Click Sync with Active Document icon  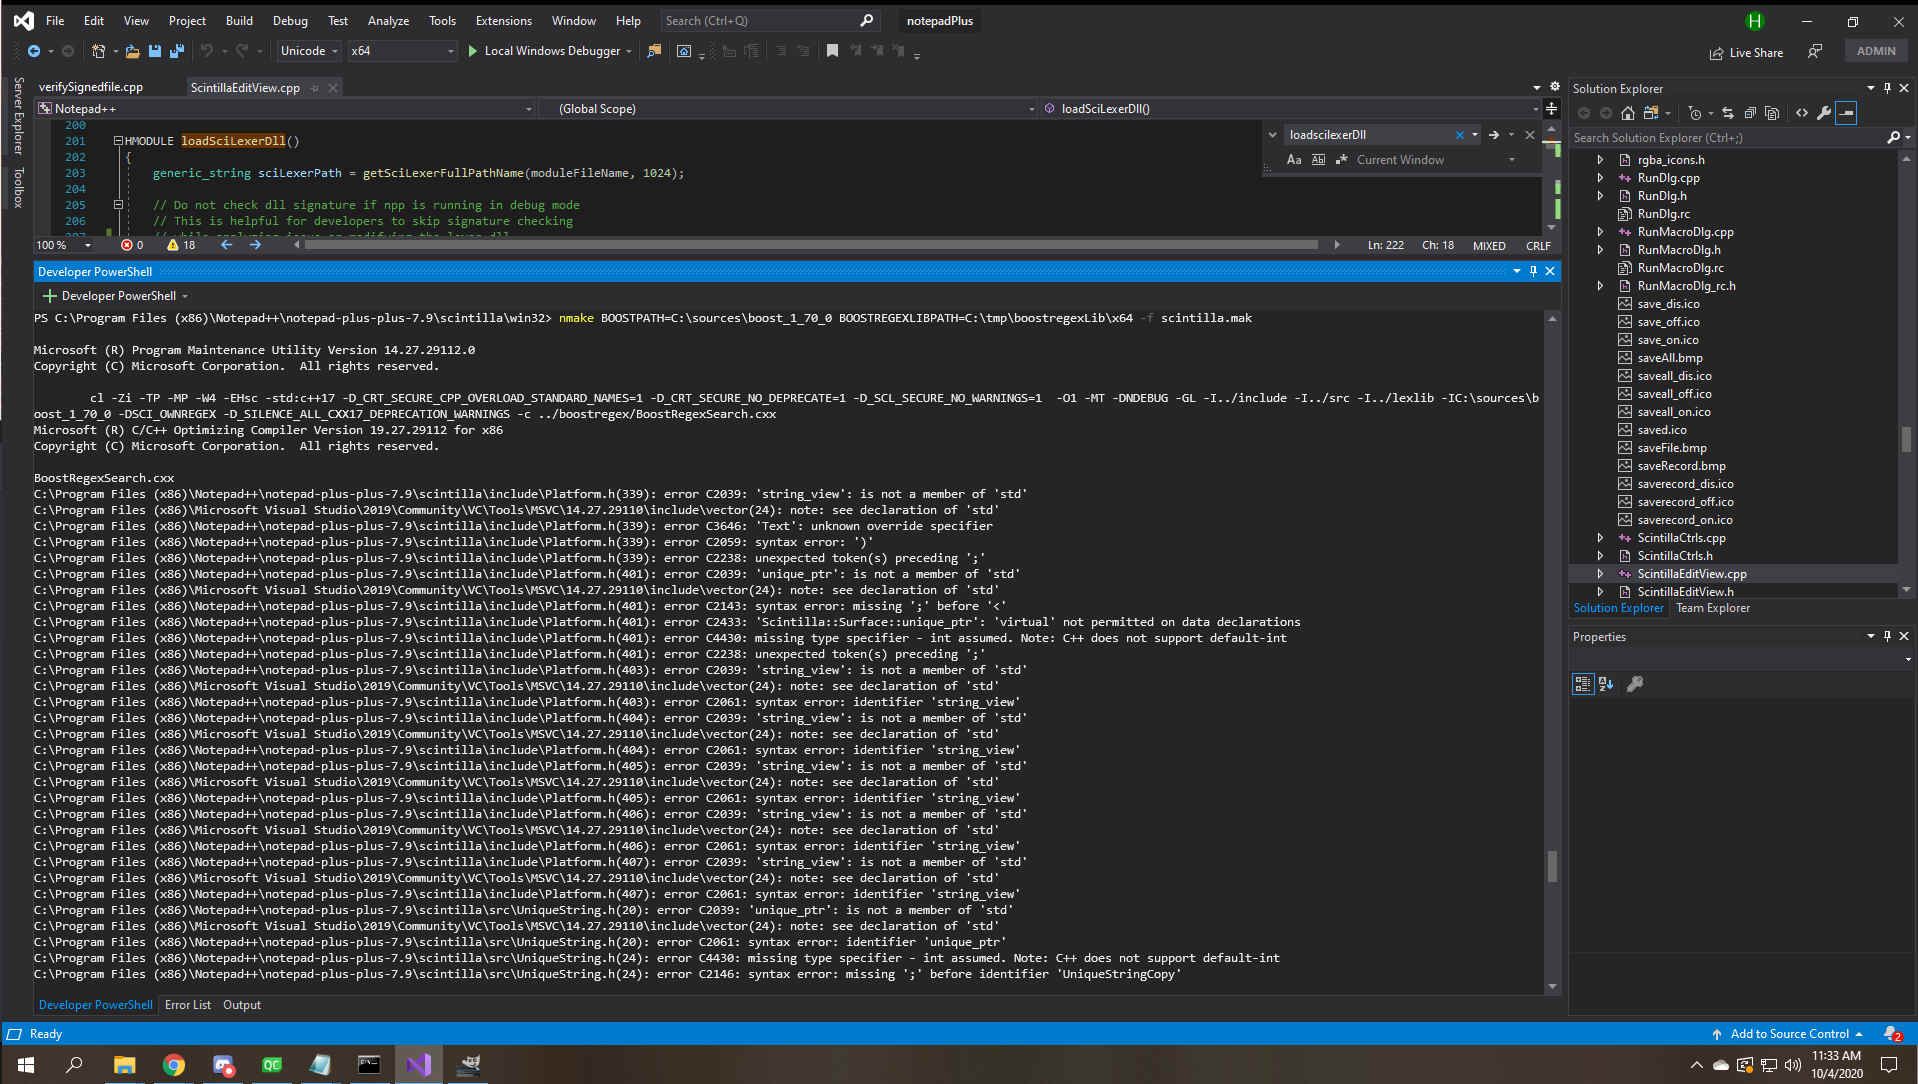click(1728, 113)
